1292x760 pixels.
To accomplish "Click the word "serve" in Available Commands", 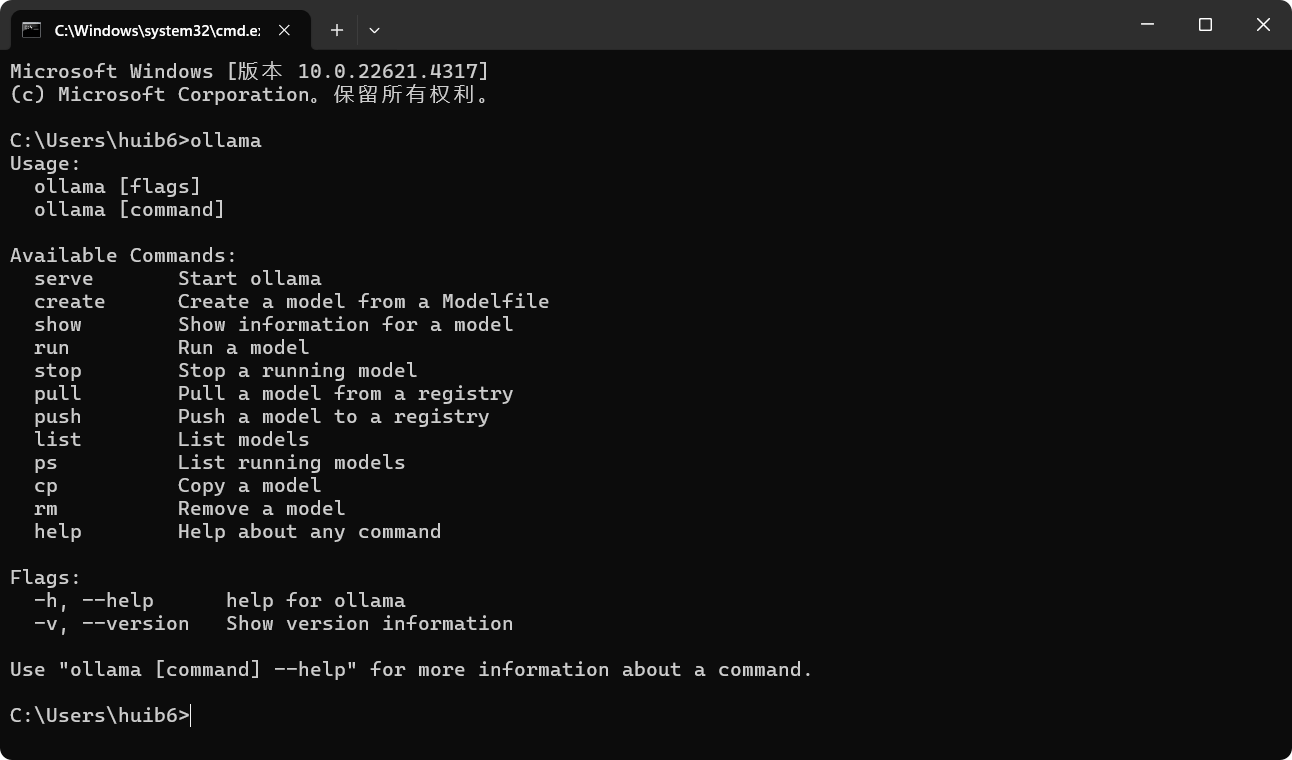I will tap(63, 279).
